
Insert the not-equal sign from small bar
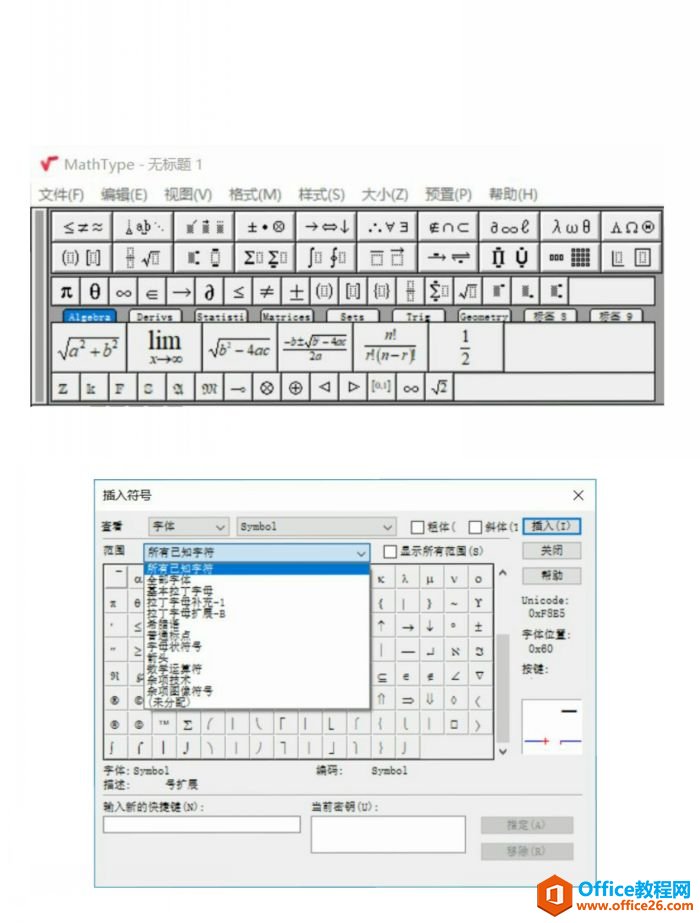point(267,291)
